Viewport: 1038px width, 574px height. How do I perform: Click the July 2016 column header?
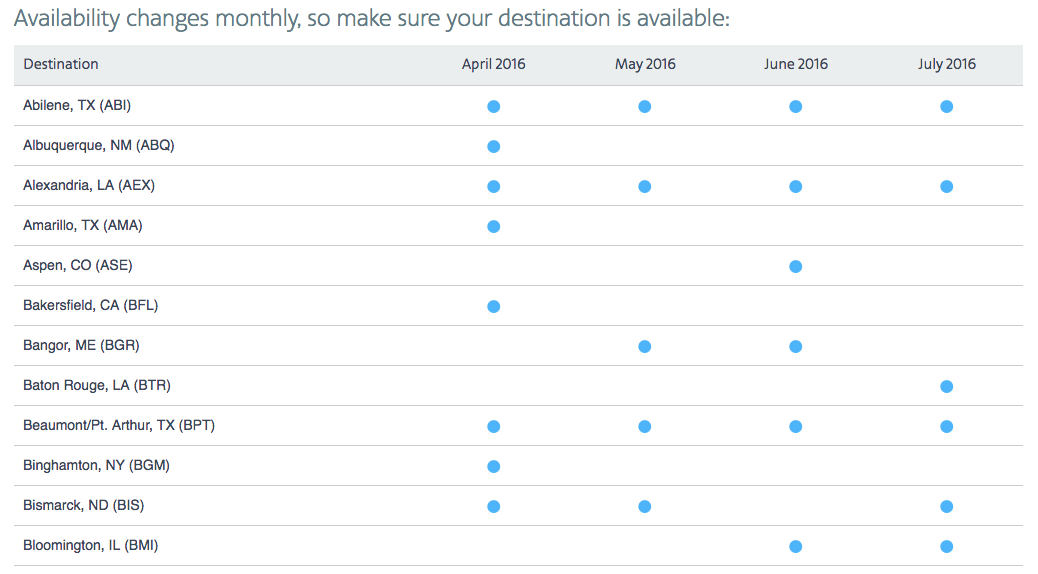point(946,64)
